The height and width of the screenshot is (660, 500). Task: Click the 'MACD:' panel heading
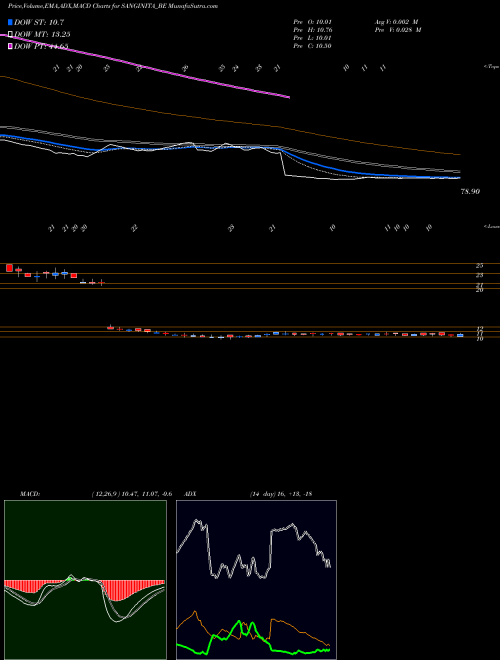(x=29, y=494)
